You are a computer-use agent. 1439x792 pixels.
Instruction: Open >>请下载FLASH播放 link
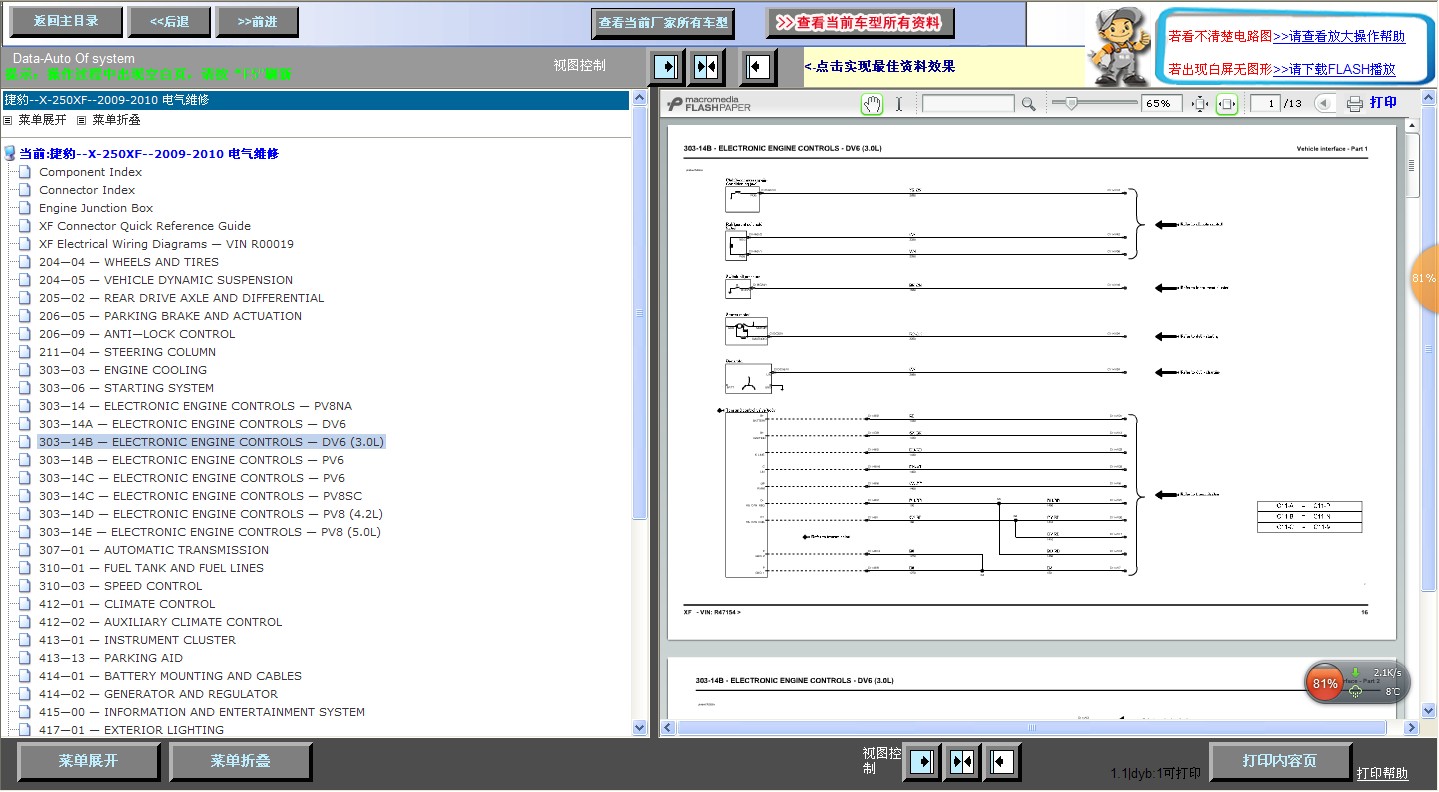[x=1334, y=69]
